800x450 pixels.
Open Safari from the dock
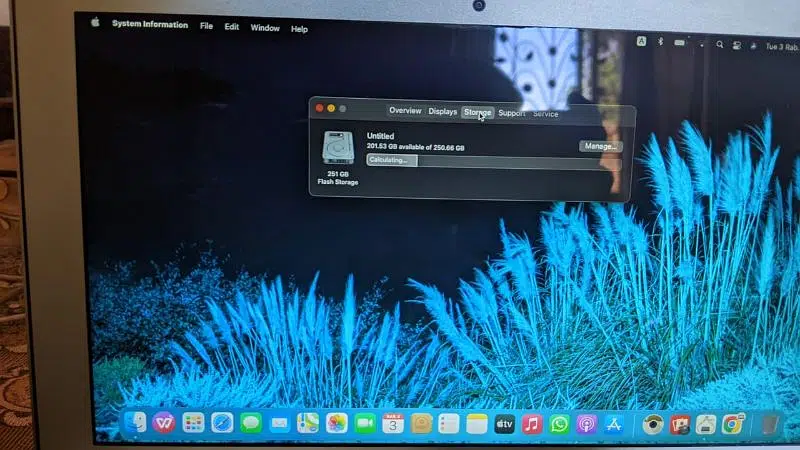(222, 423)
